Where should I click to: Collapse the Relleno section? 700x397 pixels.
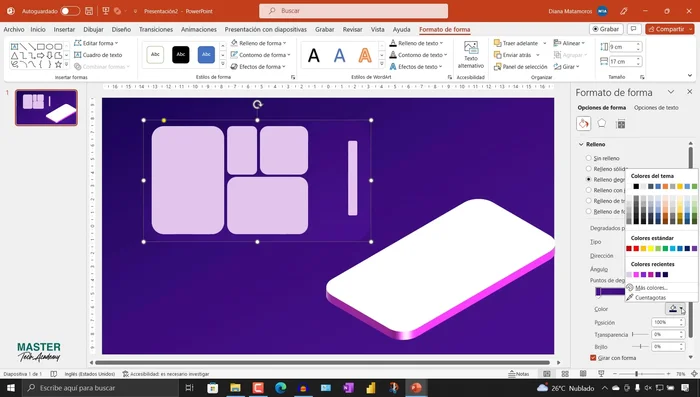pyautogui.click(x=581, y=144)
